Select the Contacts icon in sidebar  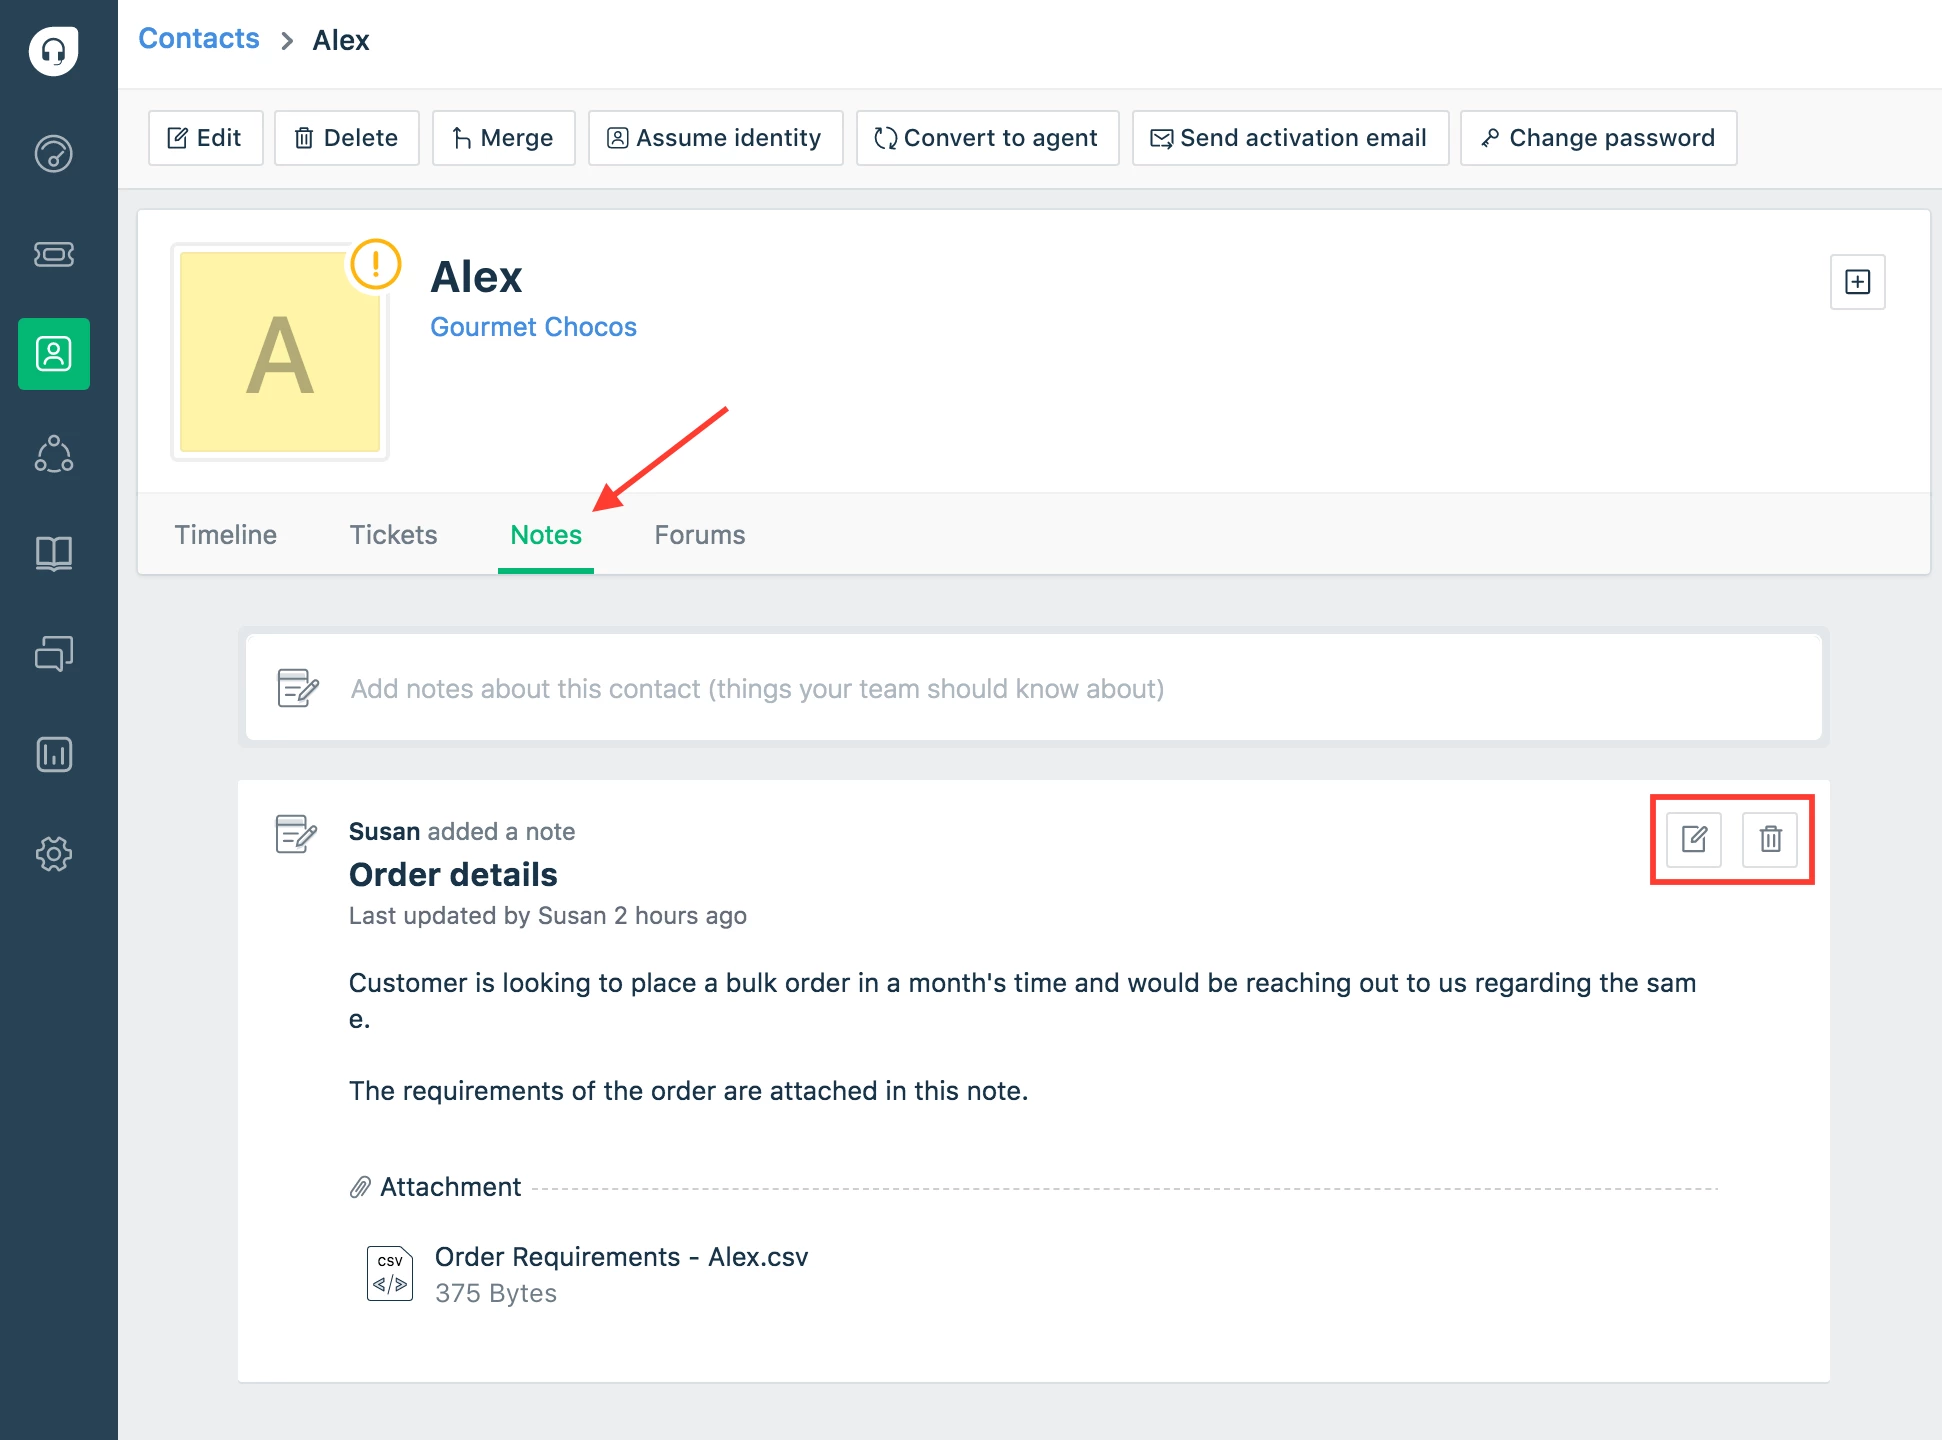(54, 354)
